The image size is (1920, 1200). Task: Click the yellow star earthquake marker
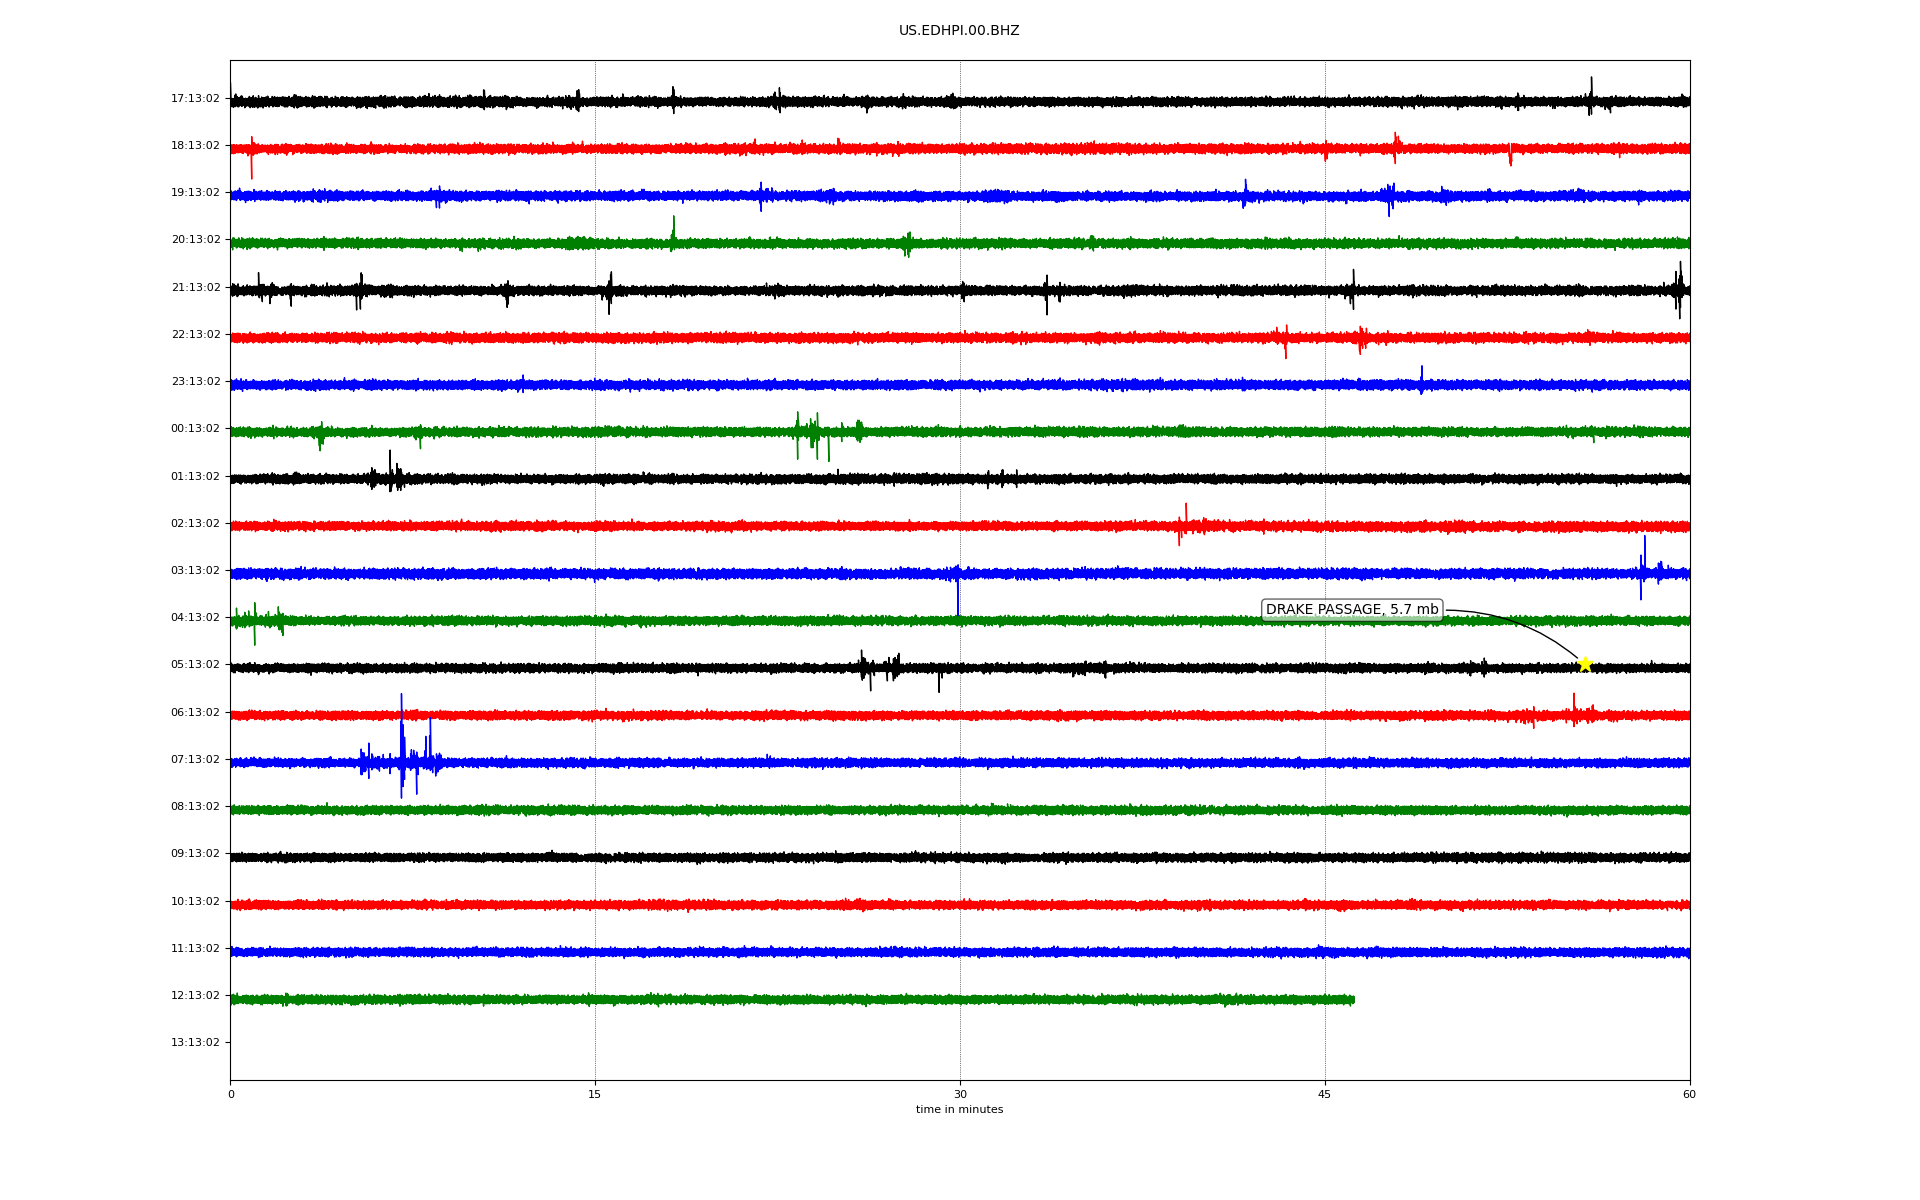1585,664
